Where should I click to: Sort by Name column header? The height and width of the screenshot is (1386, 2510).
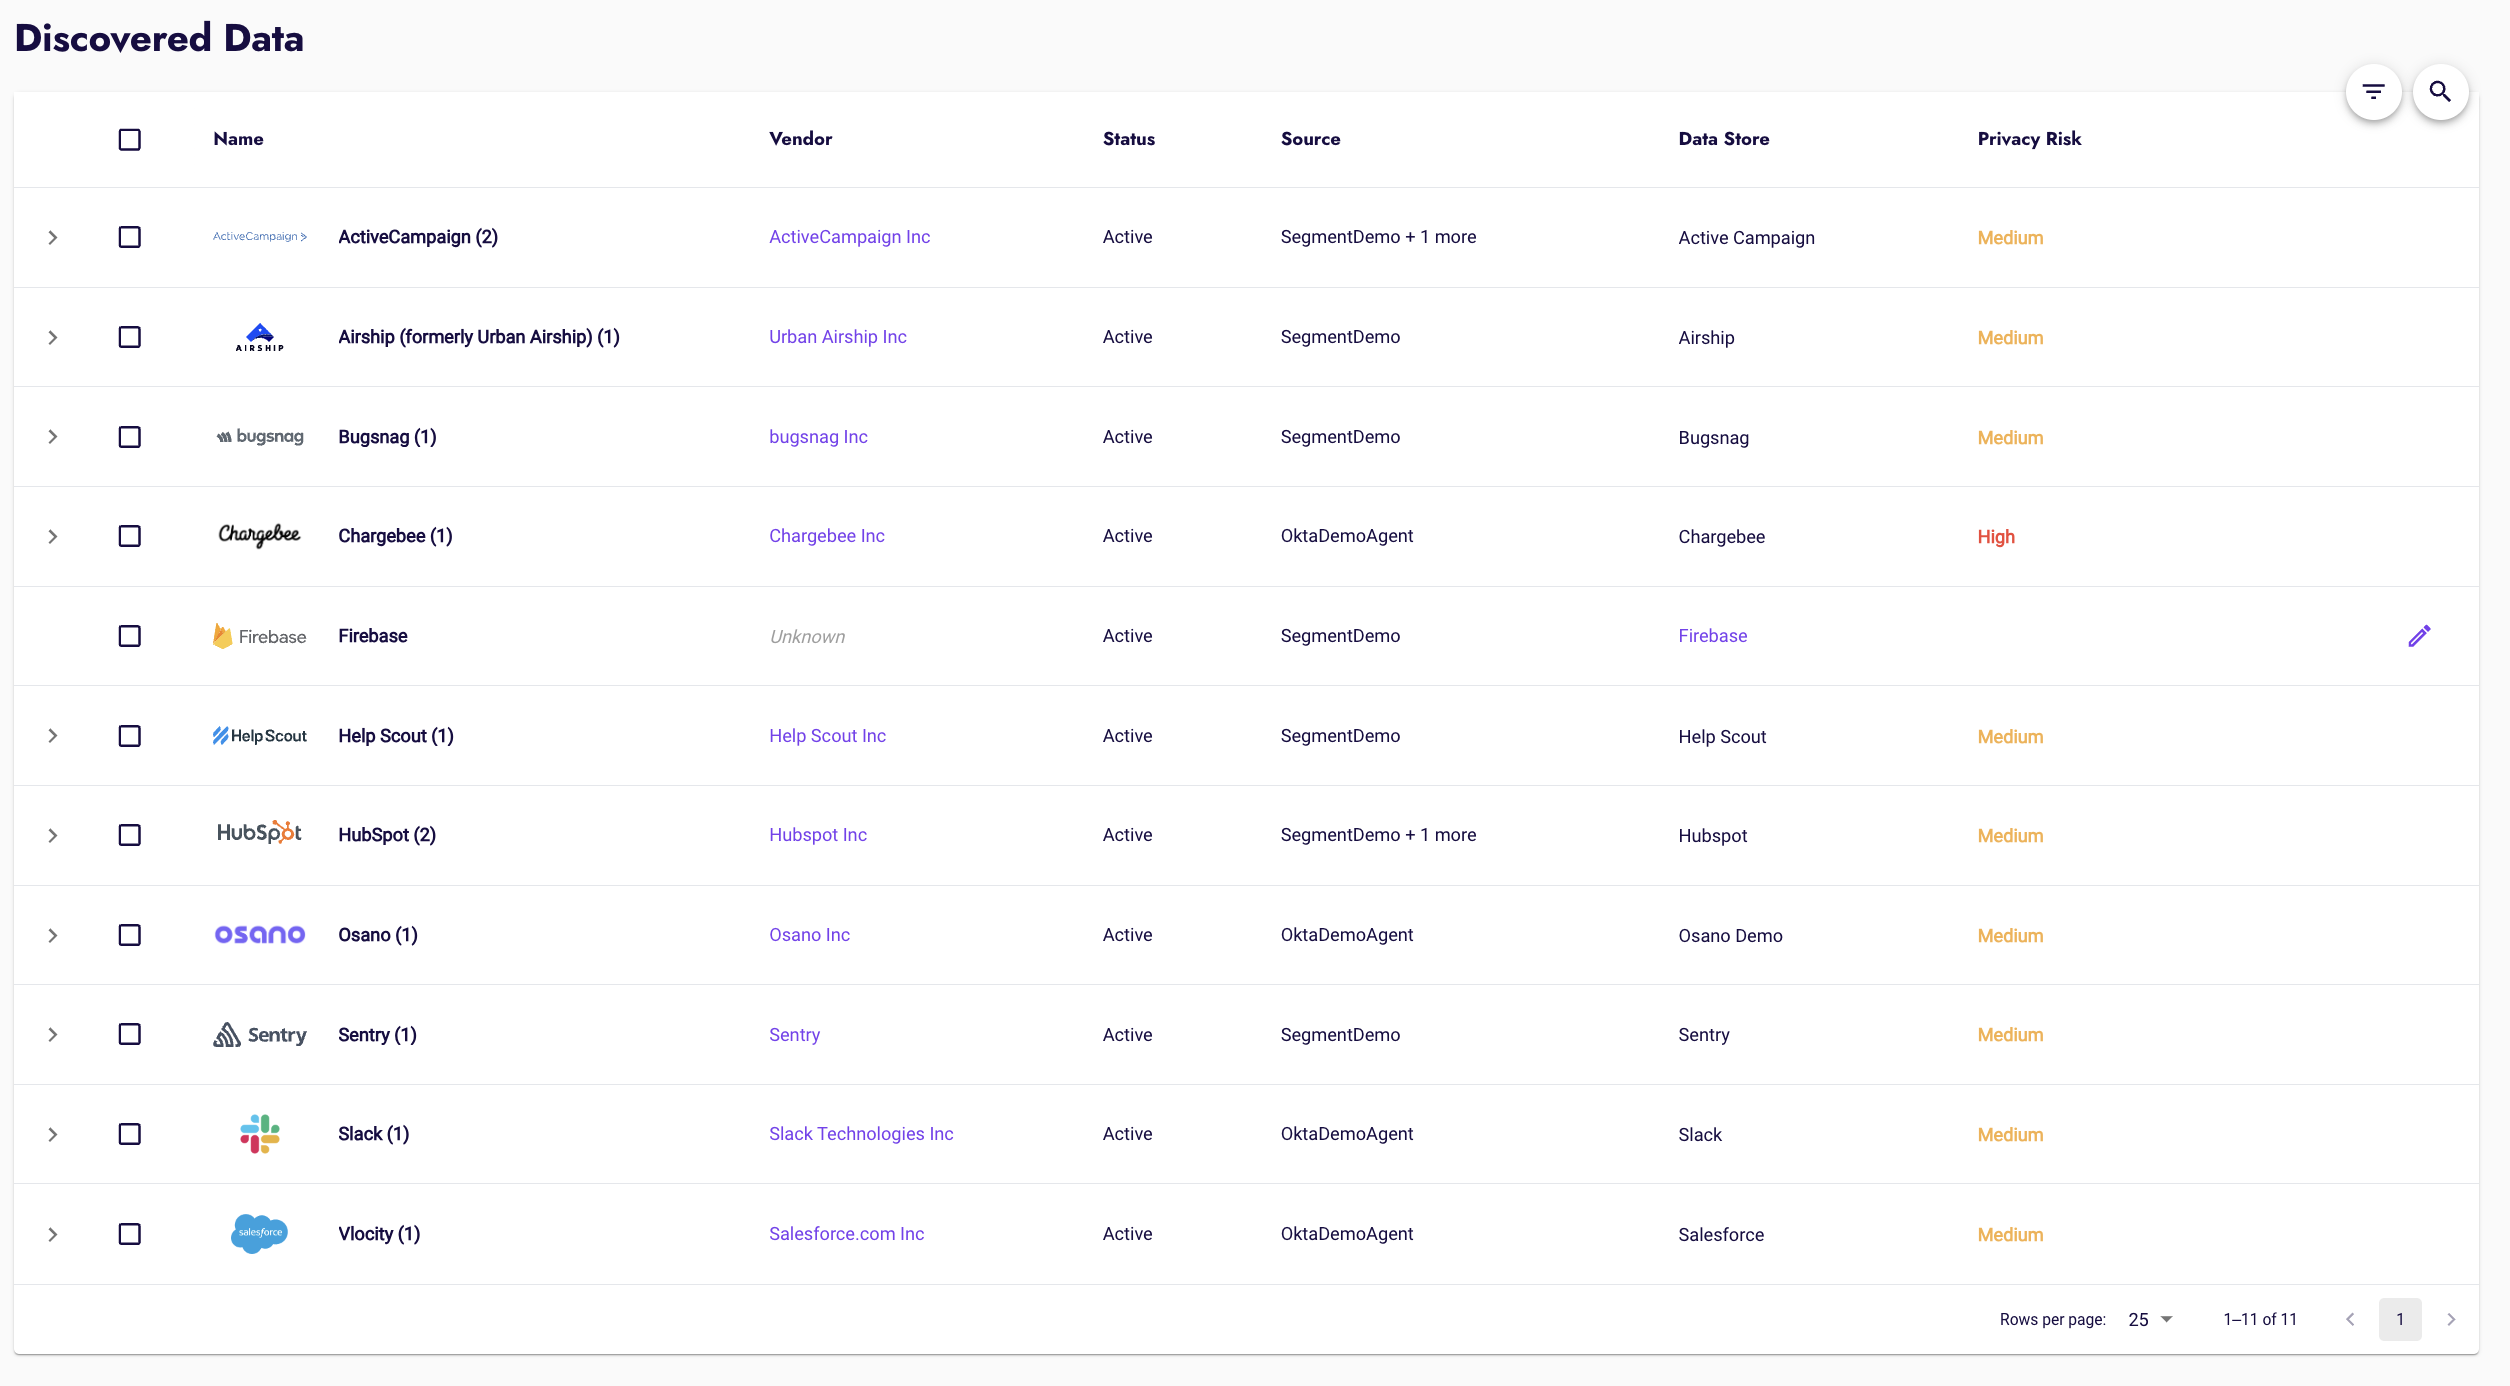point(238,139)
